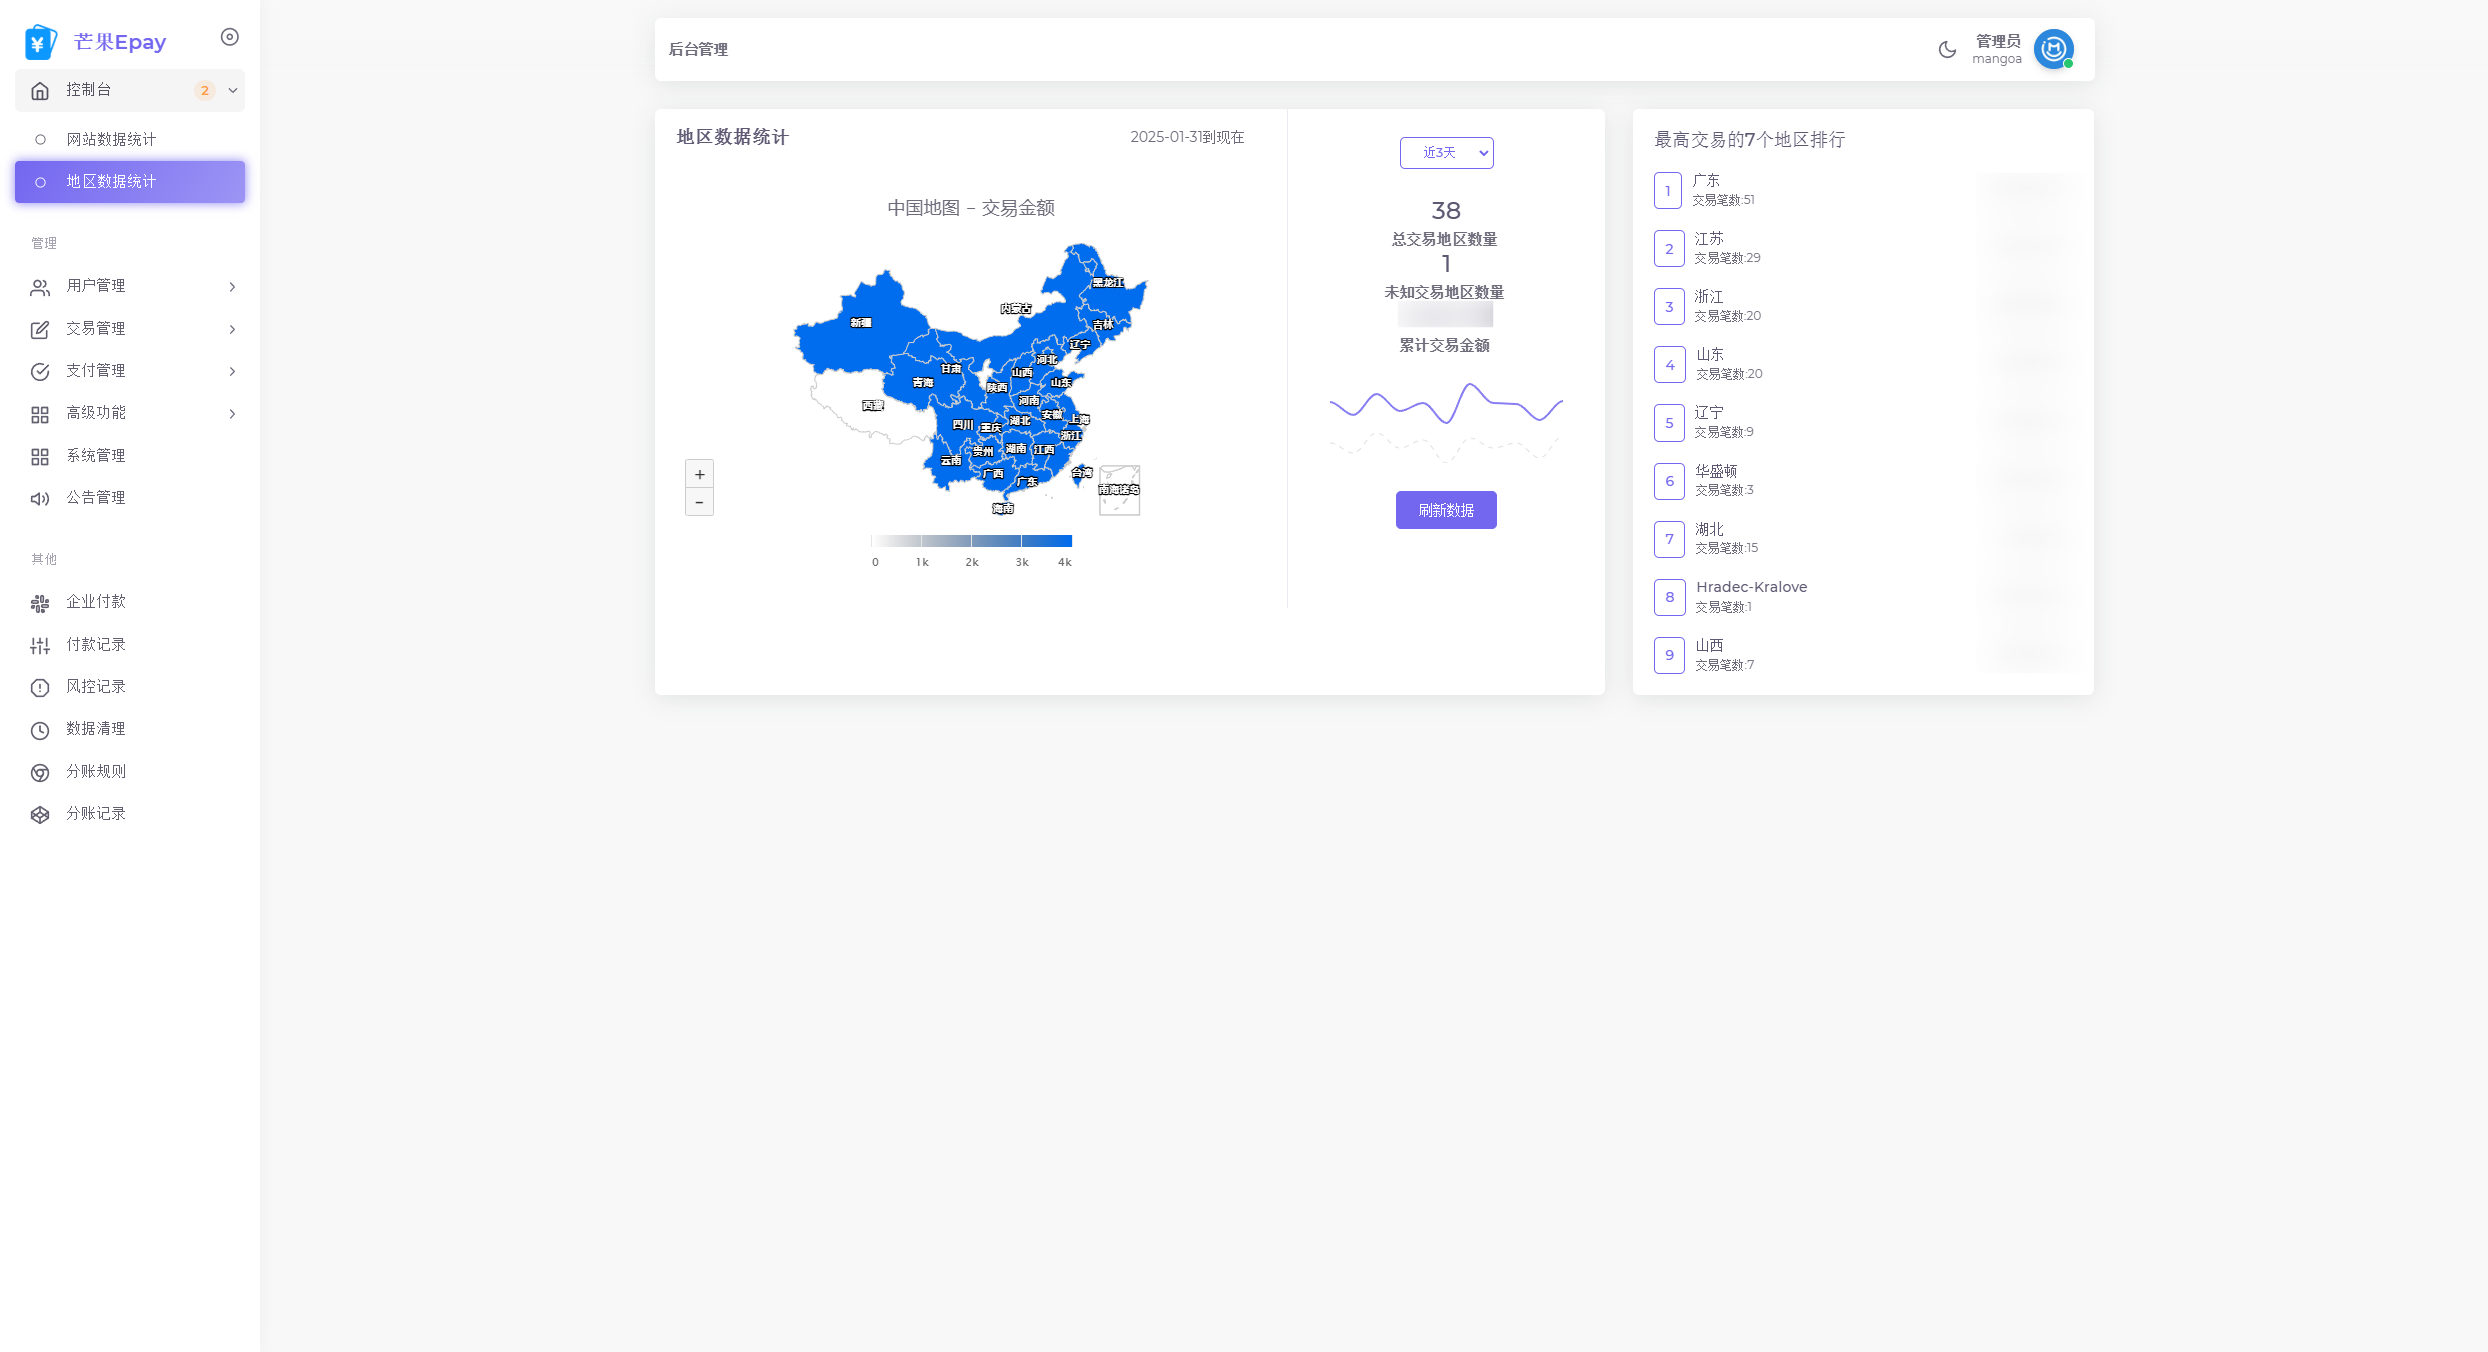Screen dimensions: 2488x1352
Task: Open 网站数据统计 submenu item
Action: (x=130, y=139)
